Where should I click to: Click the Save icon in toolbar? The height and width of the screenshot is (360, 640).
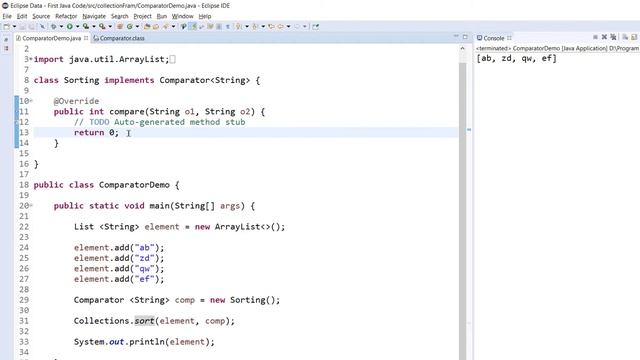point(22,27)
